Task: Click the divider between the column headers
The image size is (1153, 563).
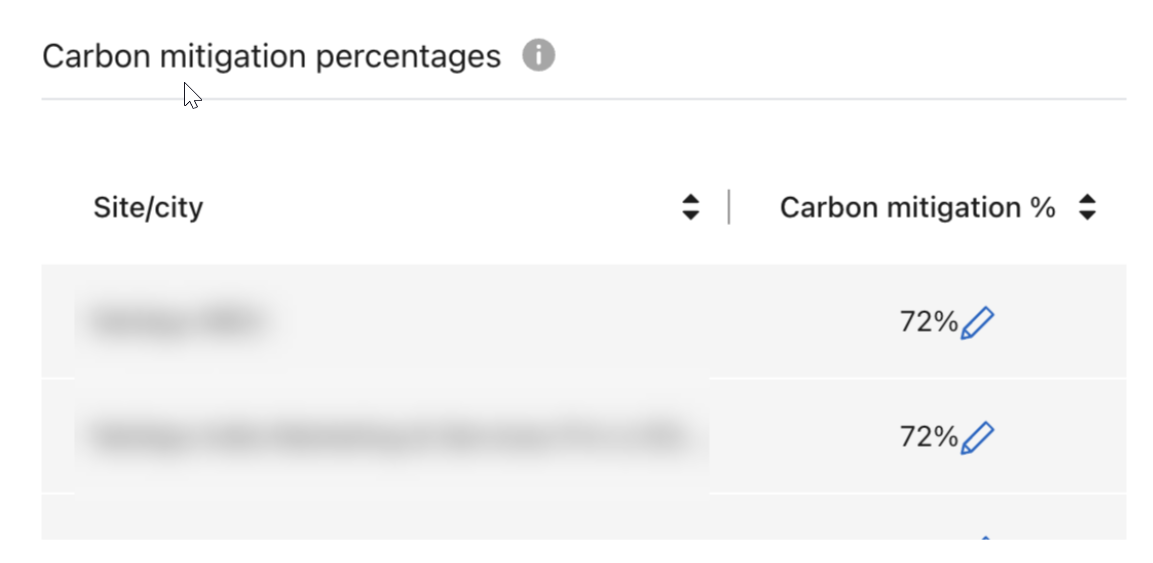Action: [x=729, y=207]
